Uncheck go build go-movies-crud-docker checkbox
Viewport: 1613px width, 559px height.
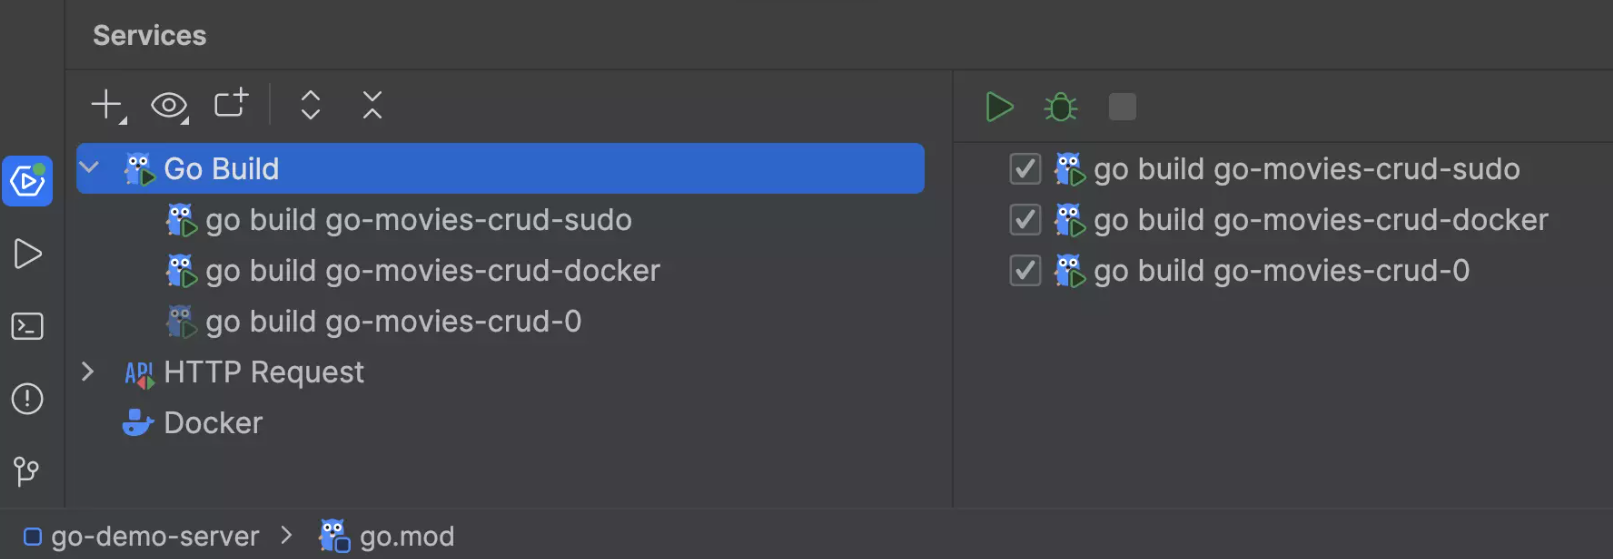tap(1025, 220)
